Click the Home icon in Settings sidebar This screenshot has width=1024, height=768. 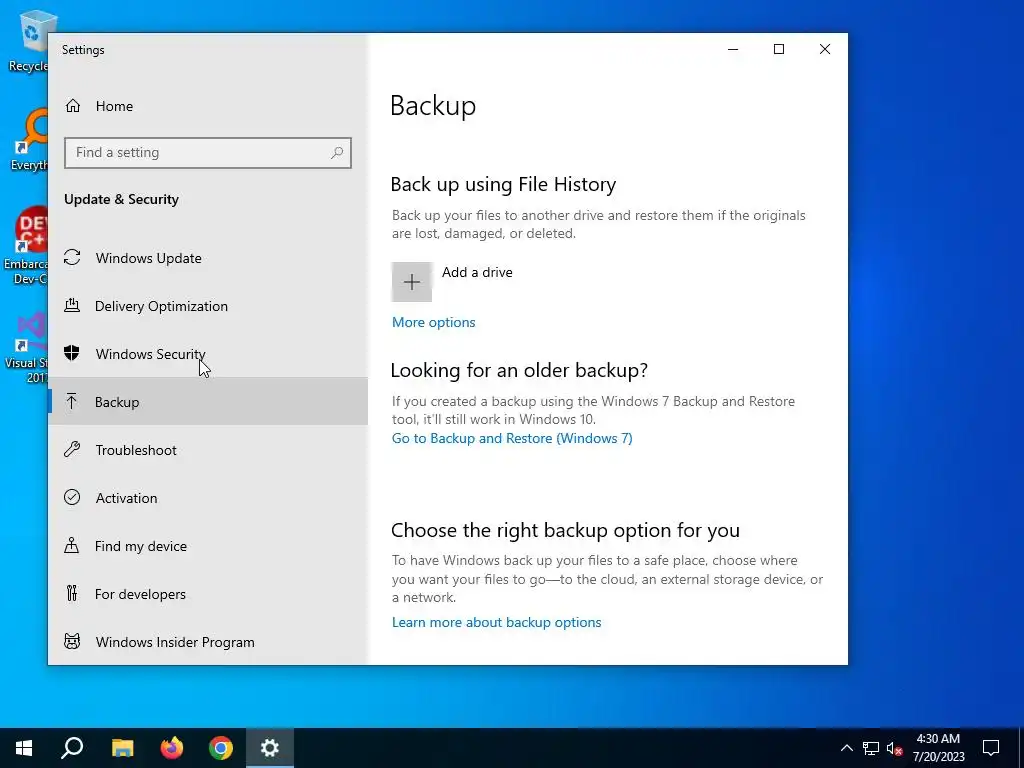(x=72, y=106)
